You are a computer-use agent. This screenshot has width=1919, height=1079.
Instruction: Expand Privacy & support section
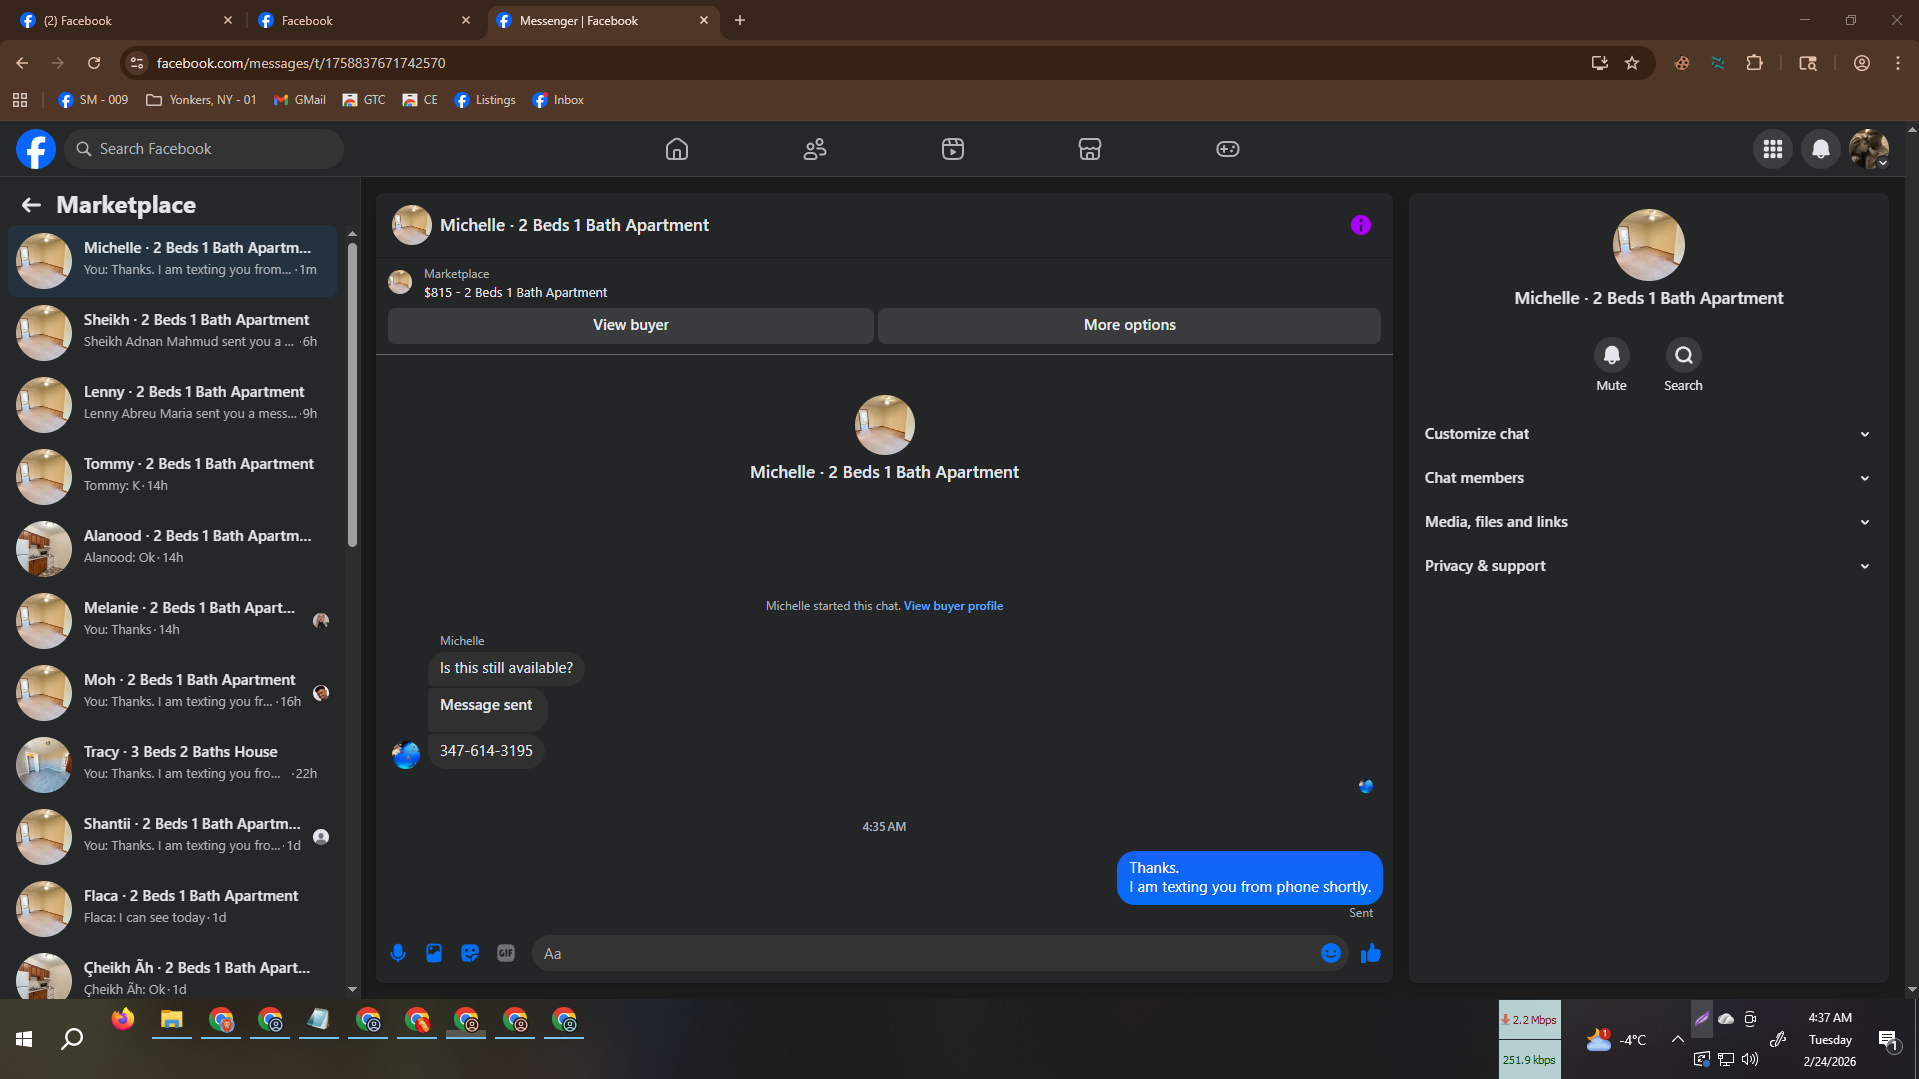point(1648,566)
